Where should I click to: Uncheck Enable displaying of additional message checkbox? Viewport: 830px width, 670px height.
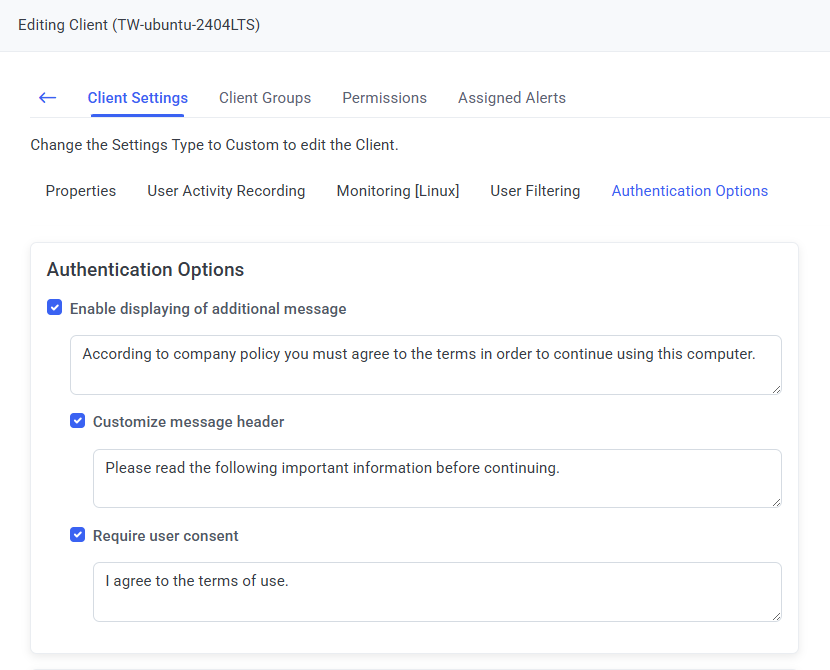[55, 308]
